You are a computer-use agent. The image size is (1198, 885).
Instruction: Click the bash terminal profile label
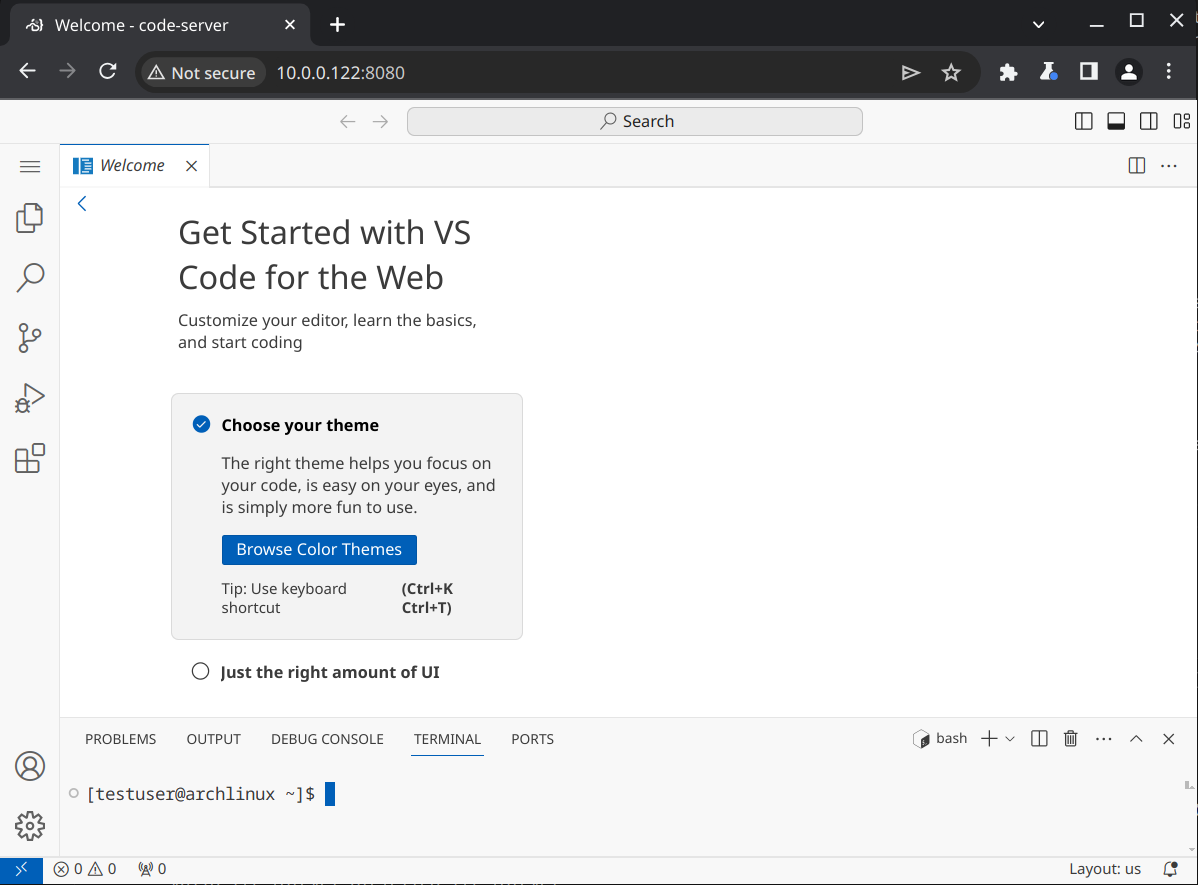[x=941, y=738]
